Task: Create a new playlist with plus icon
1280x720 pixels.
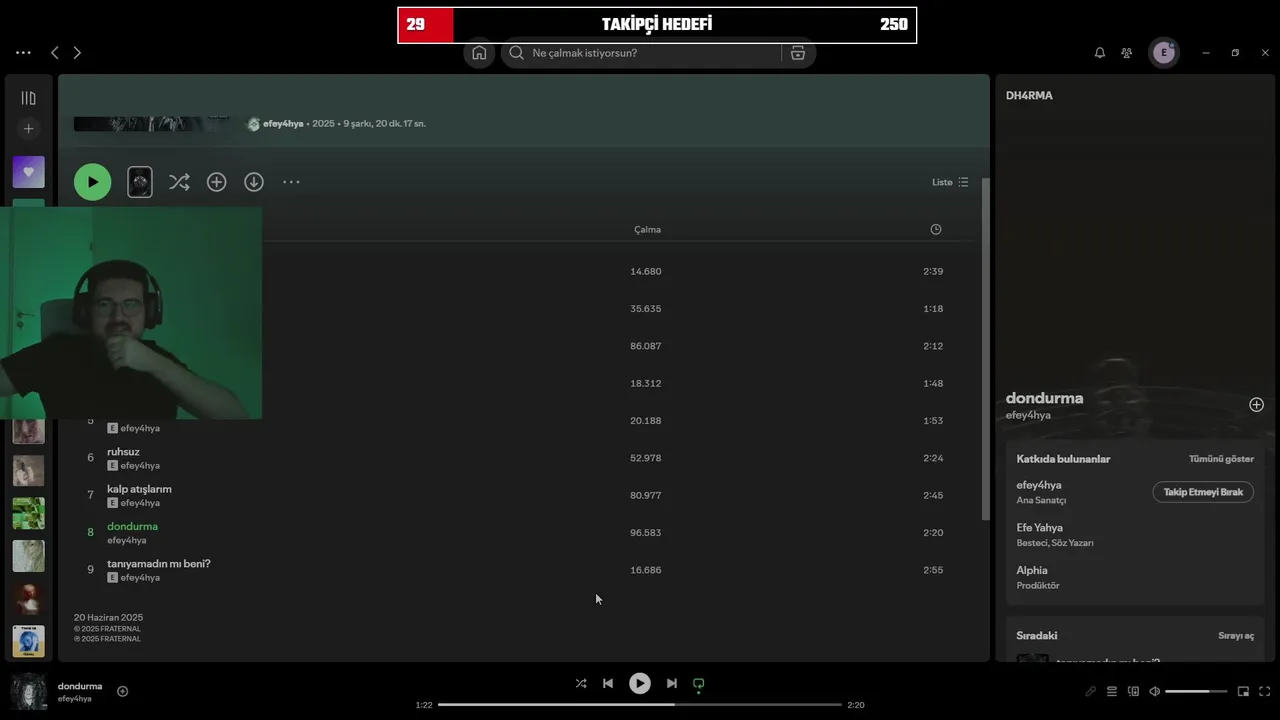Action: (28, 129)
